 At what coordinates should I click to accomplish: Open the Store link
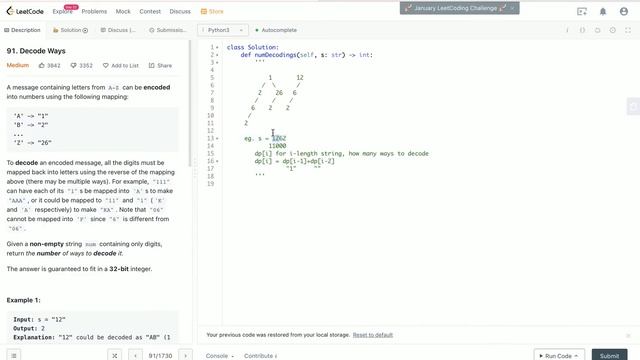pyautogui.click(x=212, y=11)
